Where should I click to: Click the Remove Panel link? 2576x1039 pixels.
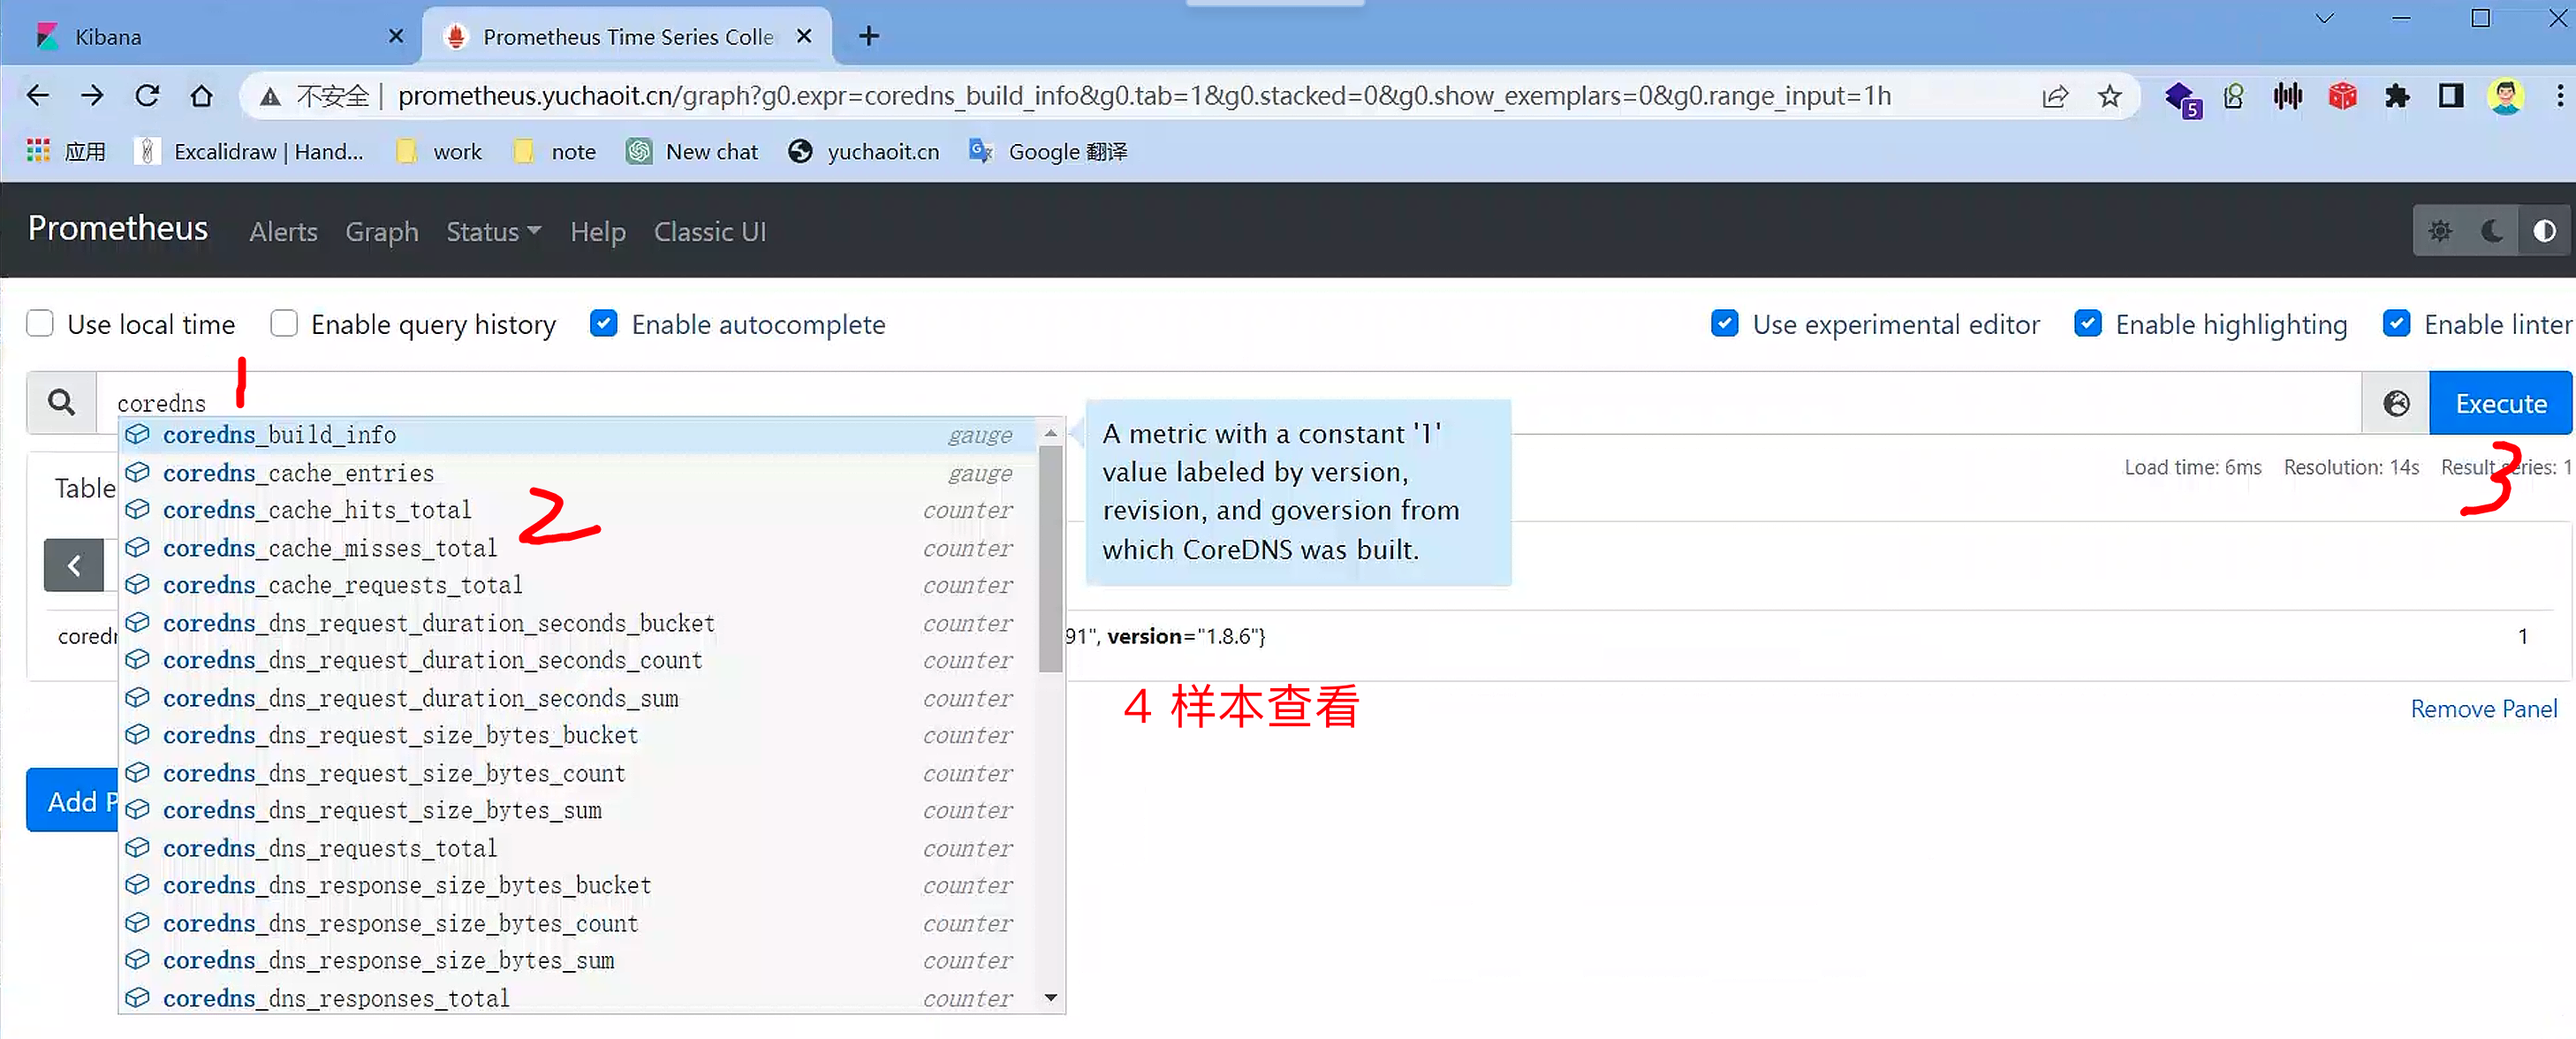(x=2483, y=709)
